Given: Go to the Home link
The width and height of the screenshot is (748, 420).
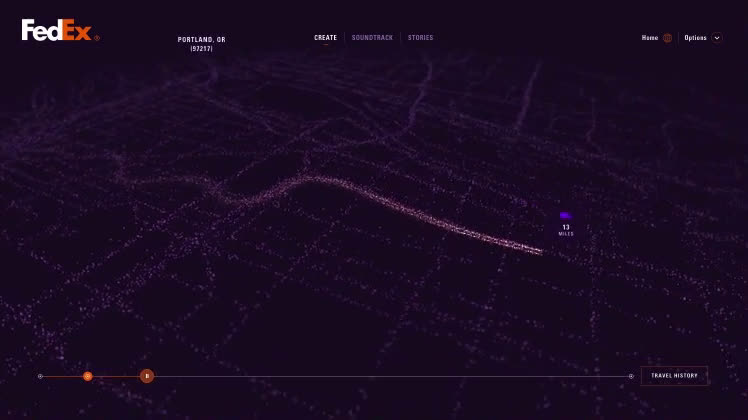Looking at the screenshot, I should coord(650,38).
